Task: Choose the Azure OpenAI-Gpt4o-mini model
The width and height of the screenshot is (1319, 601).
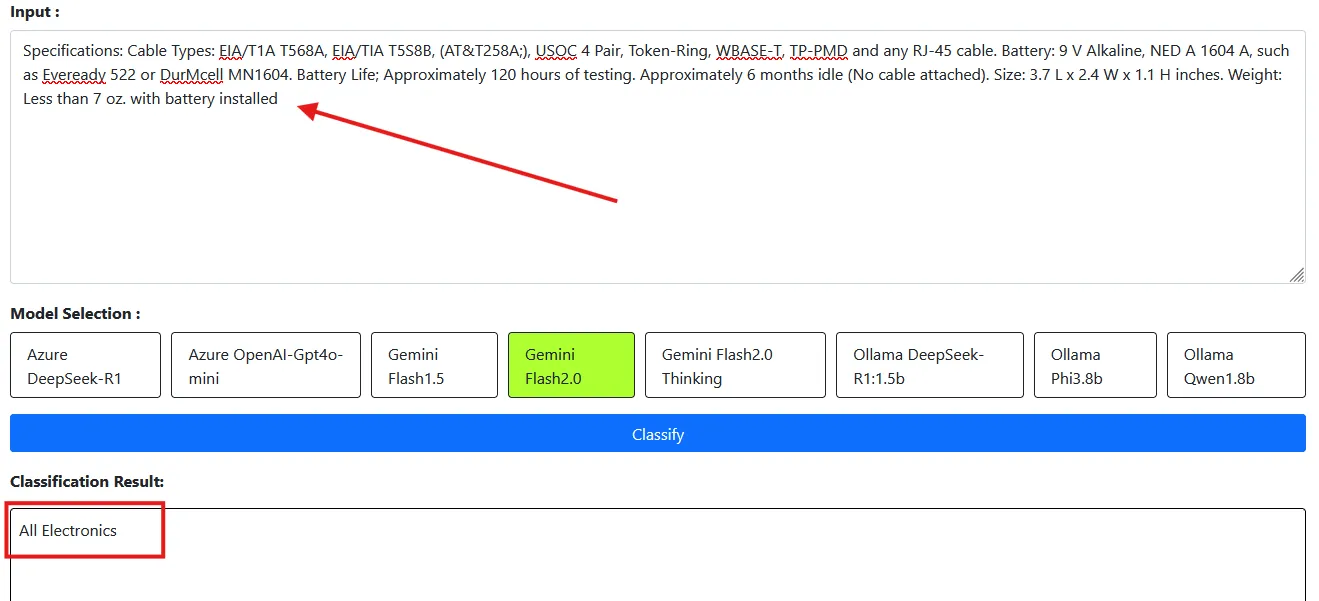Action: click(x=265, y=366)
